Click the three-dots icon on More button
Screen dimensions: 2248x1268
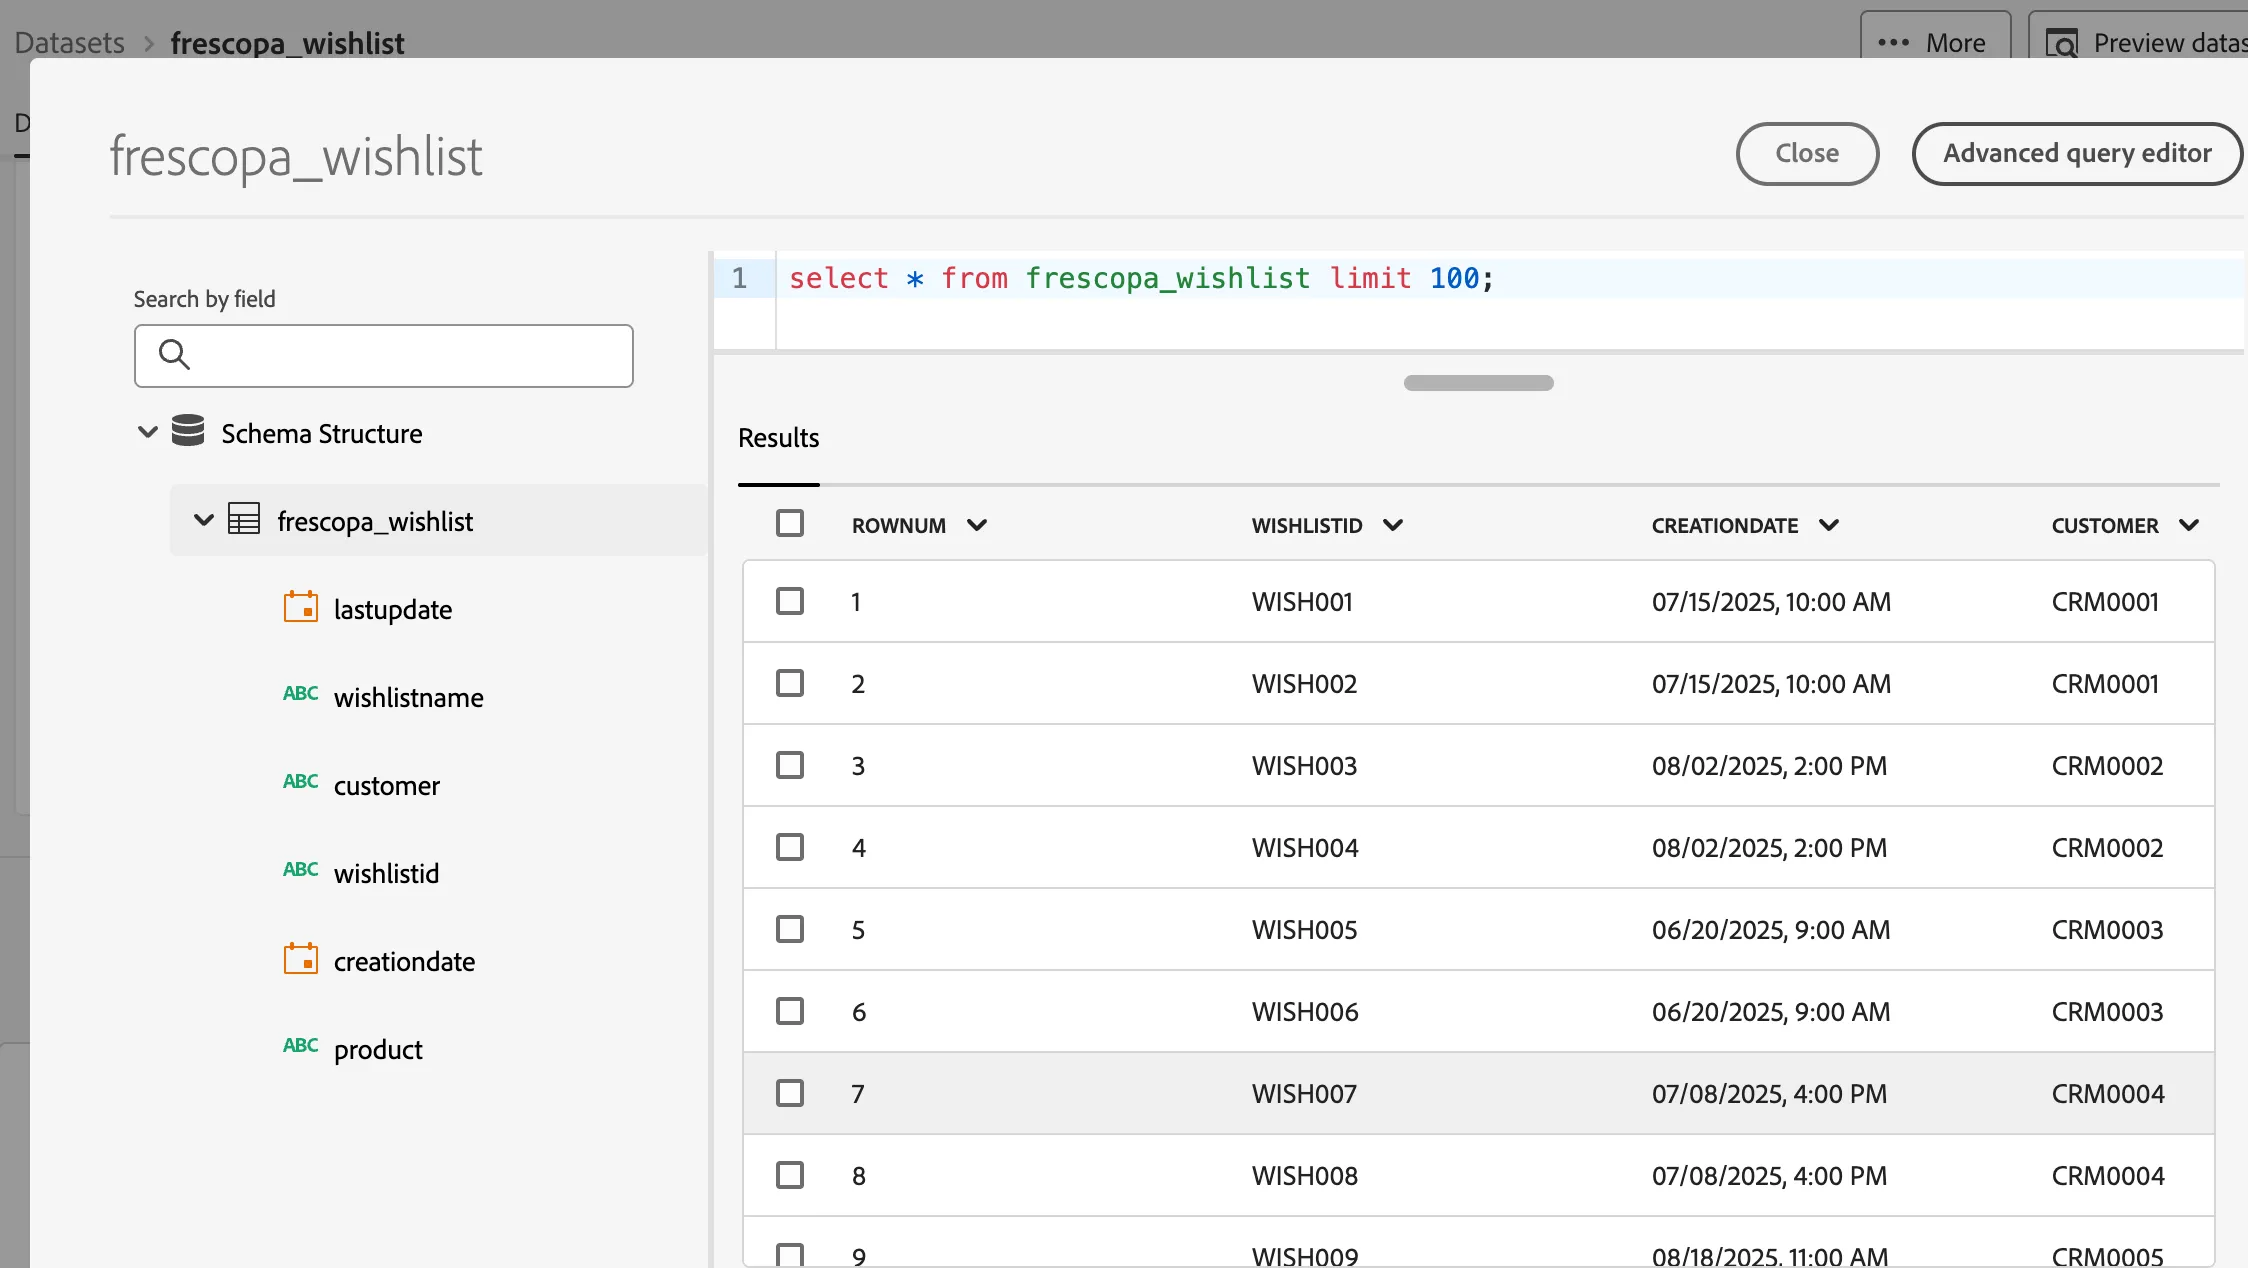pos(1893,43)
